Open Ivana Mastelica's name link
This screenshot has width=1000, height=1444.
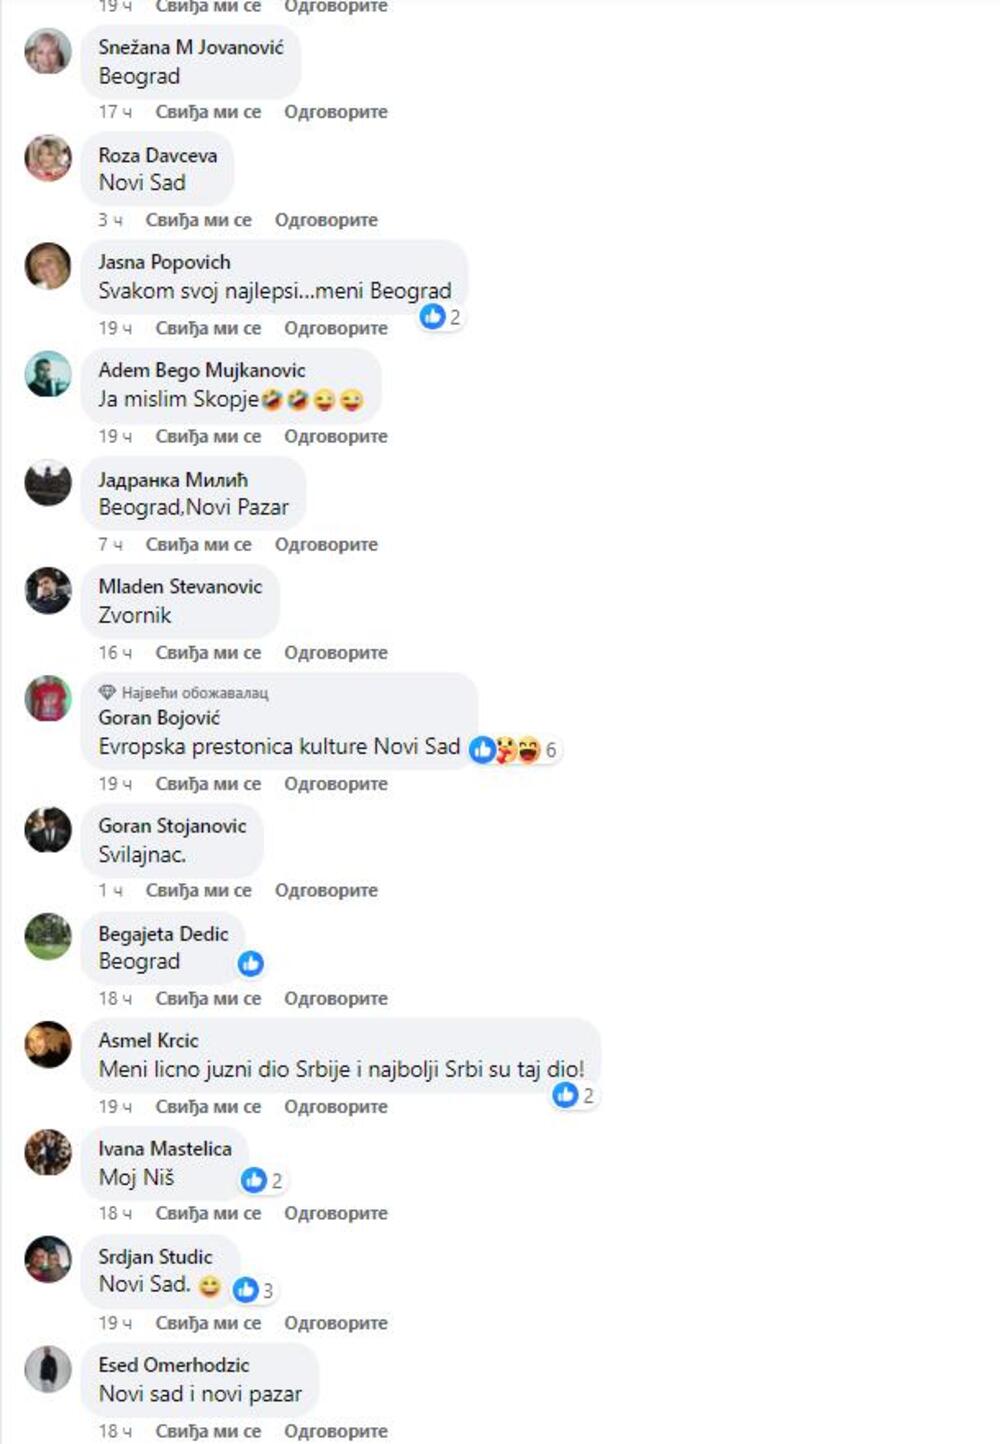tap(165, 1148)
